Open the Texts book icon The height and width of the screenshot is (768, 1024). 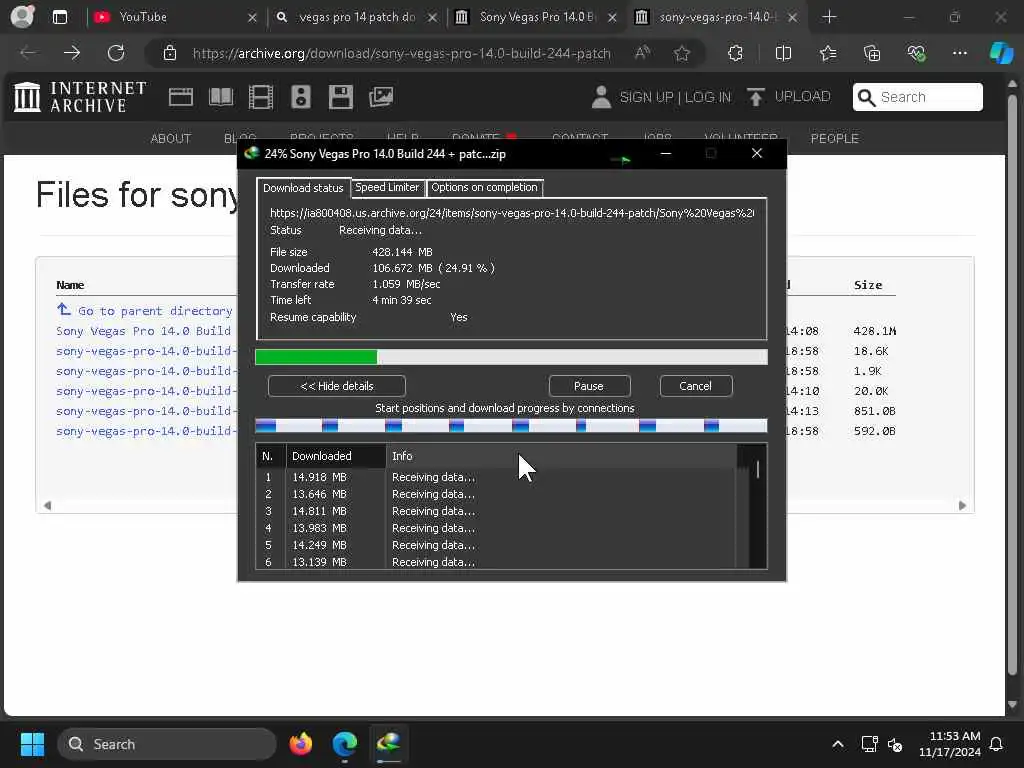pyautogui.click(x=221, y=97)
